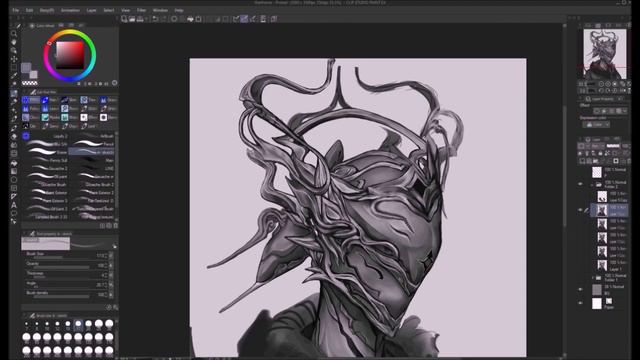
Task: Adjust the Opacity slider in tool property
Action: [x=61, y=267]
